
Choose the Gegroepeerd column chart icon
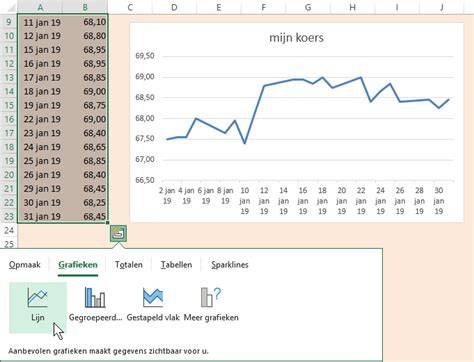click(x=95, y=297)
